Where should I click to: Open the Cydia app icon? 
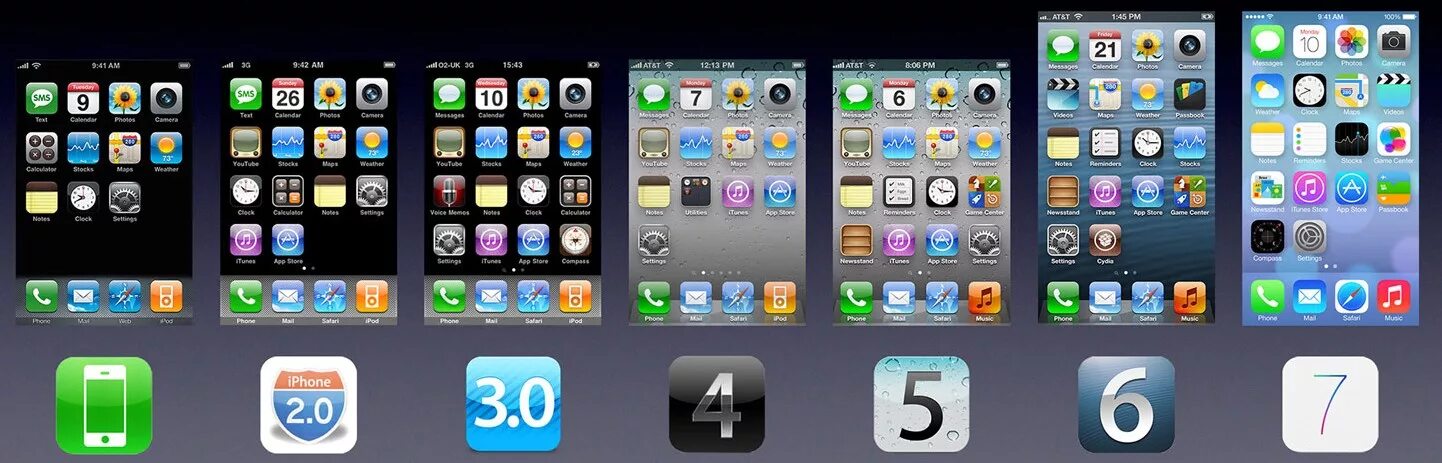[x=1105, y=240]
